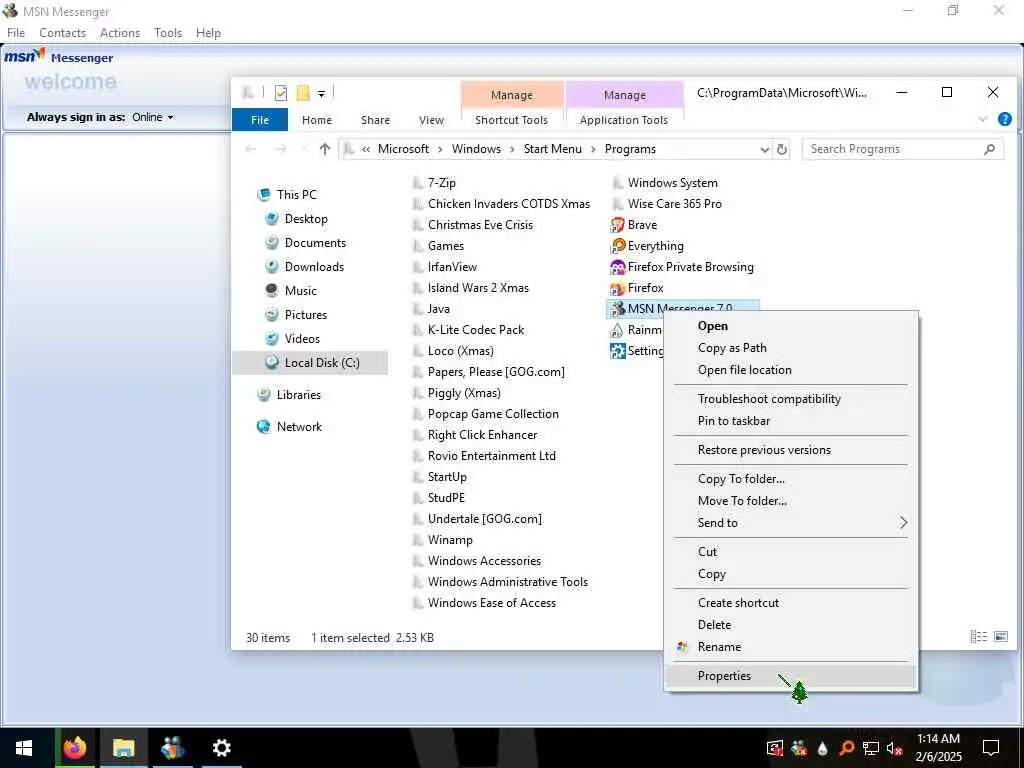This screenshot has width=1024, height=768.
Task: Open the Windows Start button
Action: tap(24, 748)
